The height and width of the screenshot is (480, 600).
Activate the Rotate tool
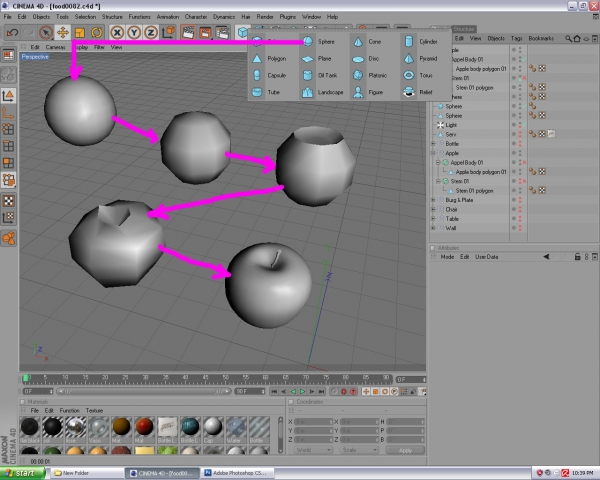(96, 33)
